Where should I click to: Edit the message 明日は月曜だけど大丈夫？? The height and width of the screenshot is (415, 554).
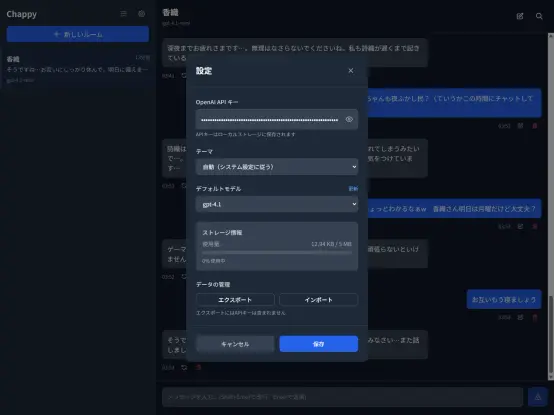pyautogui.click(x=520, y=226)
